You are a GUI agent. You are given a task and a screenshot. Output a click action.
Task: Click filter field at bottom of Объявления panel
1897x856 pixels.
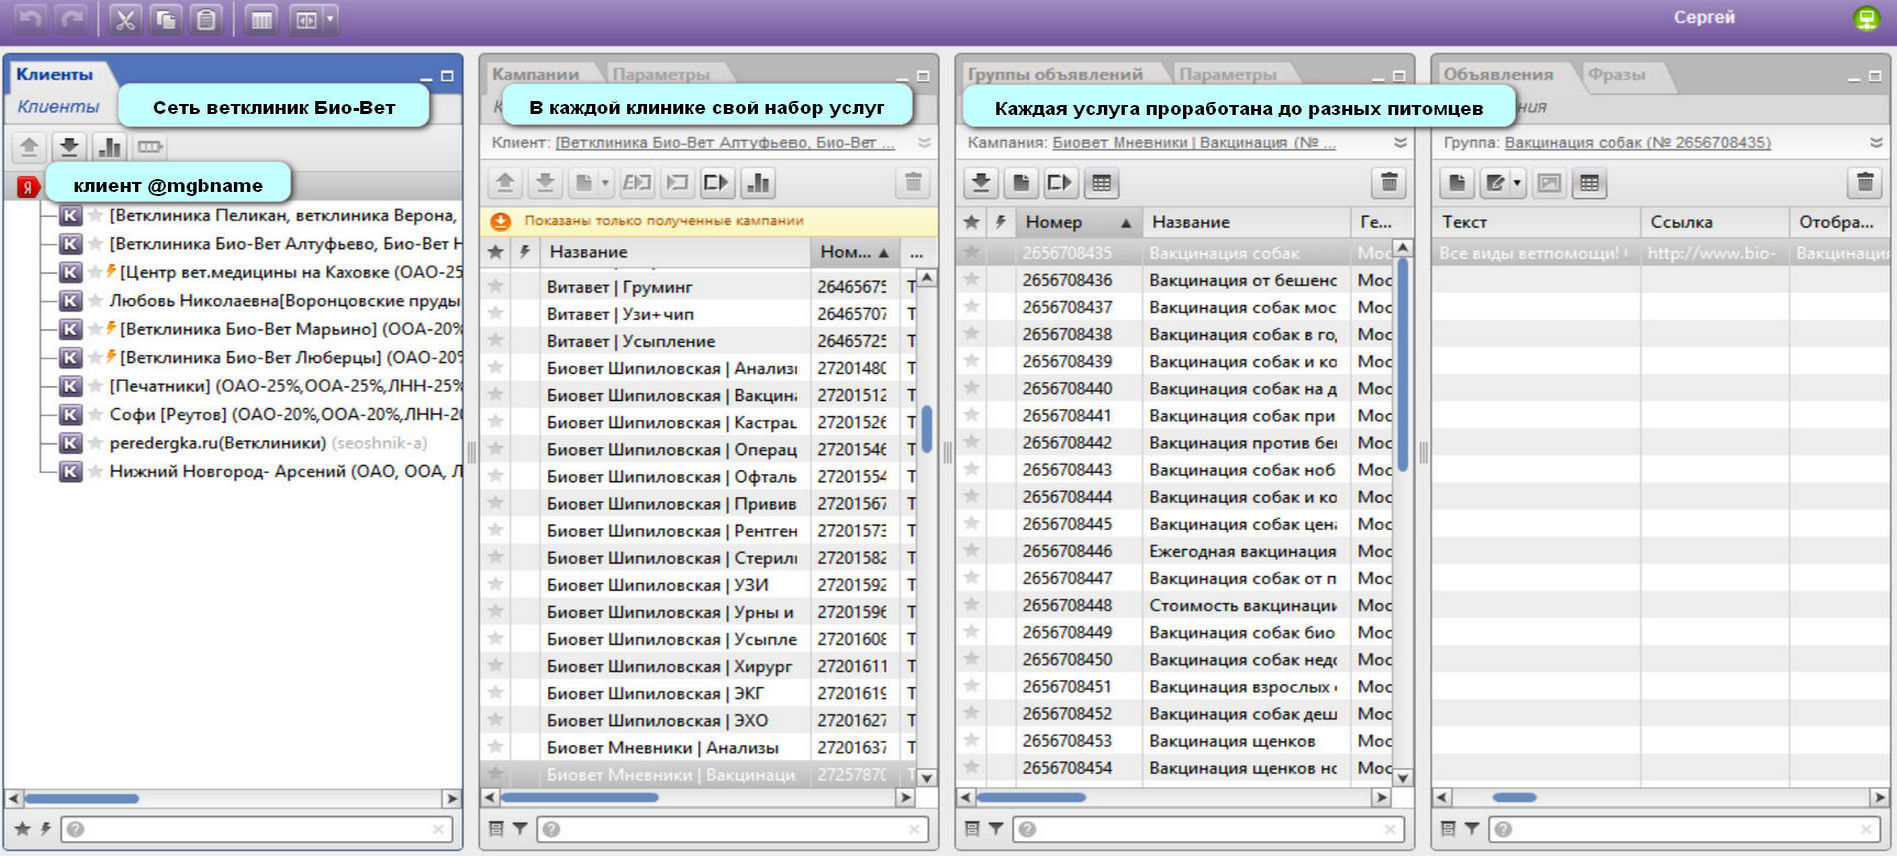(1684, 829)
